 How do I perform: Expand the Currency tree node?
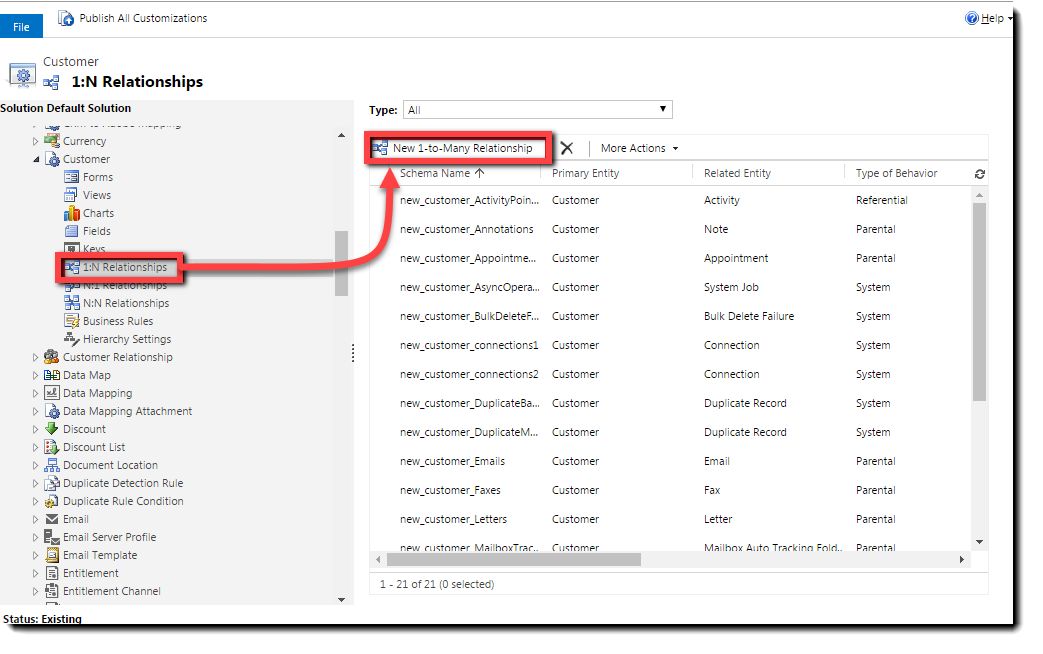click(36, 141)
